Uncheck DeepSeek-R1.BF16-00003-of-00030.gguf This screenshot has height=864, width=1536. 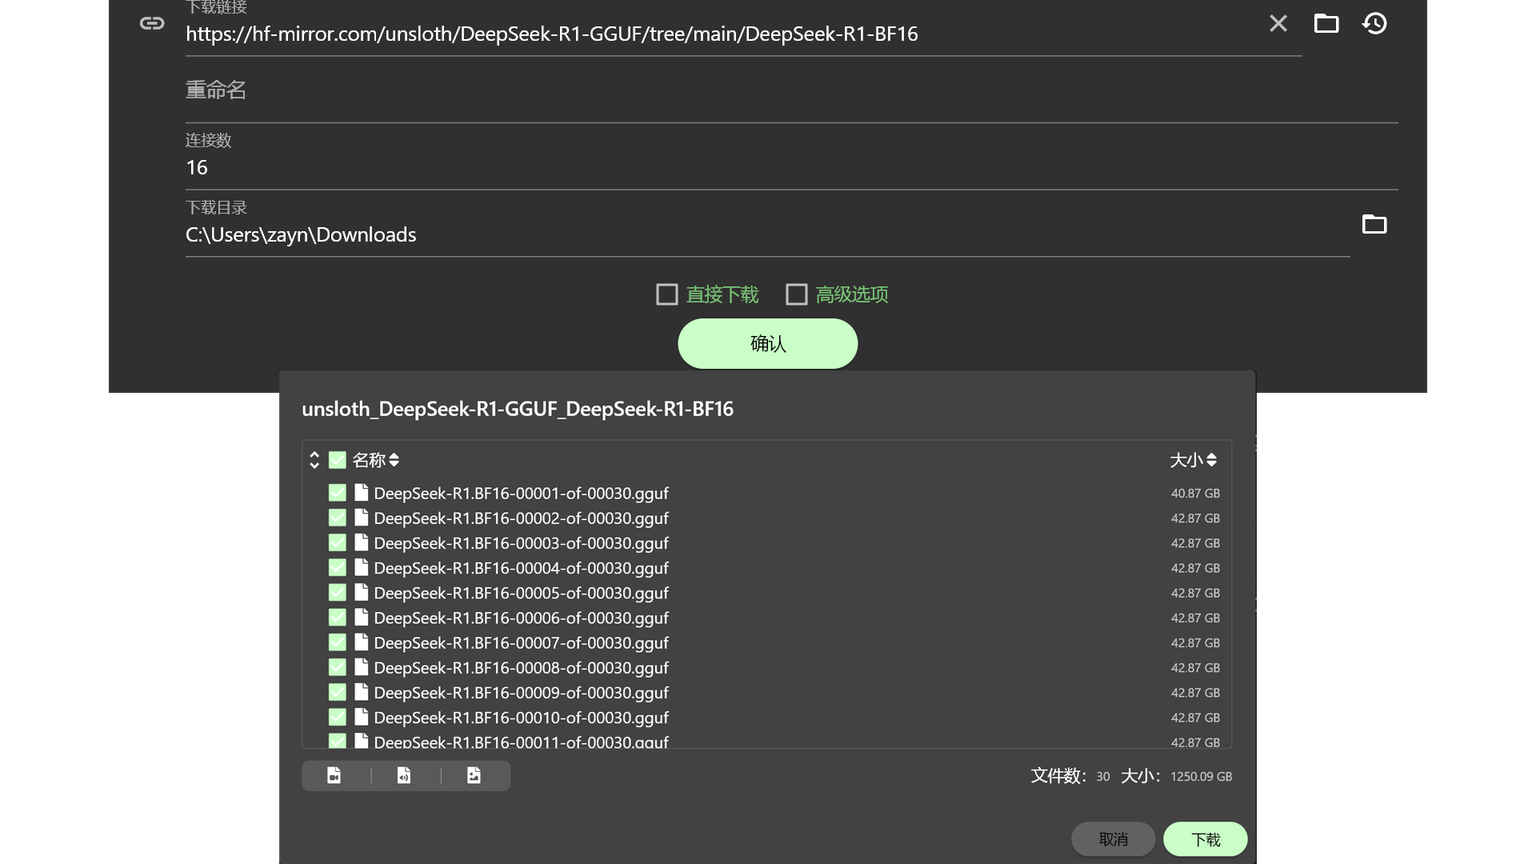pyautogui.click(x=337, y=543)
